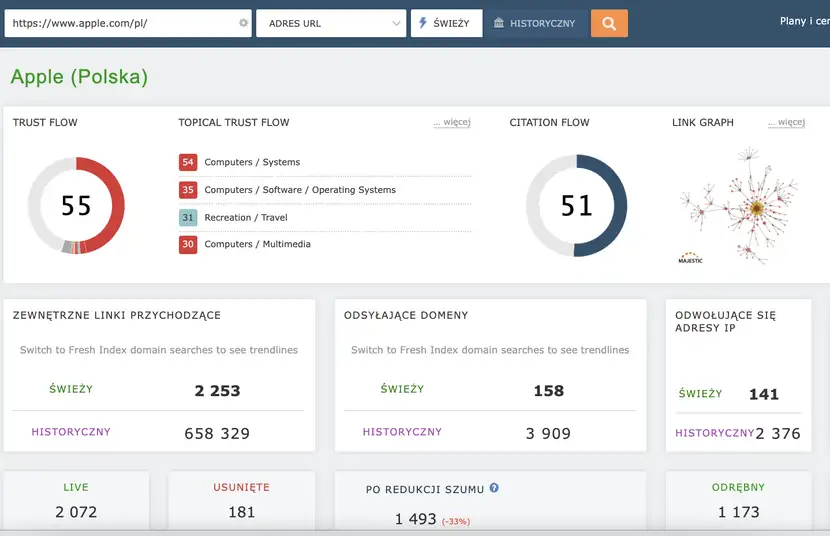
Task: Click fresh referring domains value 158
Action: click(x=549, y=390)
